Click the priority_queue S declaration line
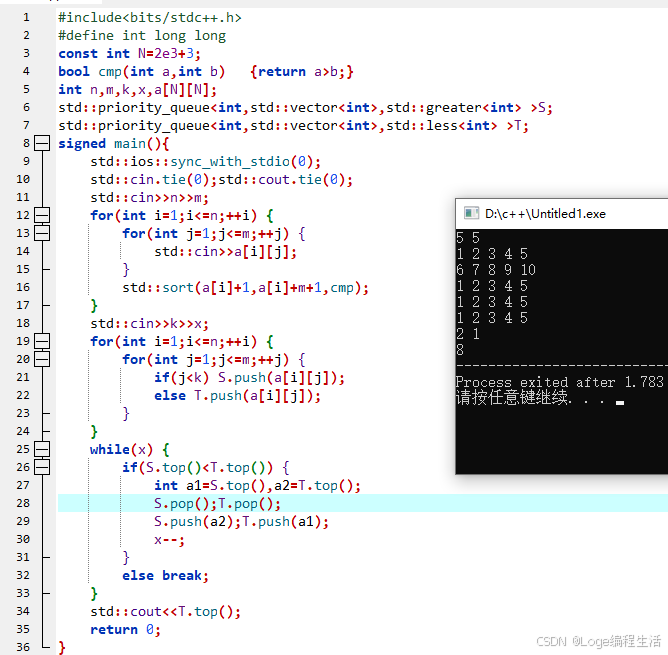Image resolution: width=668 pixels, height=655 pixels. [x=305, y=108]
